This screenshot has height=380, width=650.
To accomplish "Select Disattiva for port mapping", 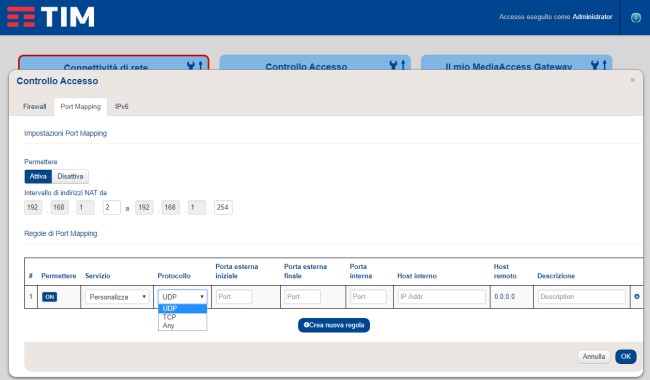I will [70, 176].
